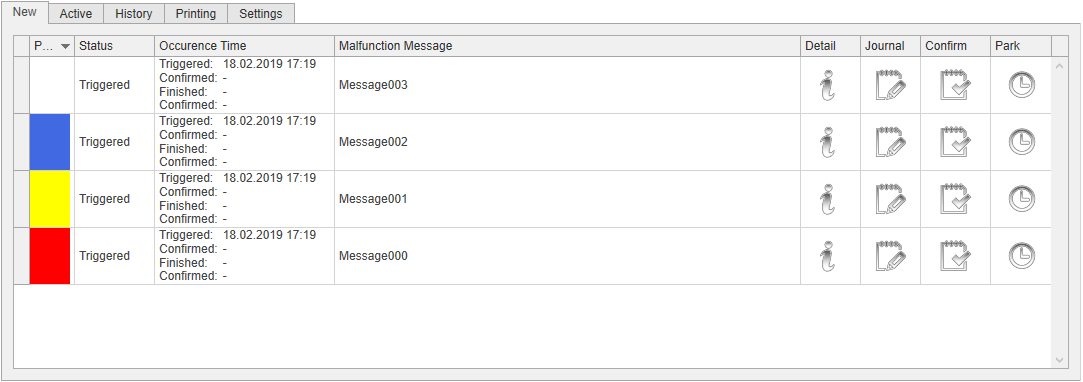Park Message000 using the clock icon
Screen dimensions: 1083x382
1022,256
